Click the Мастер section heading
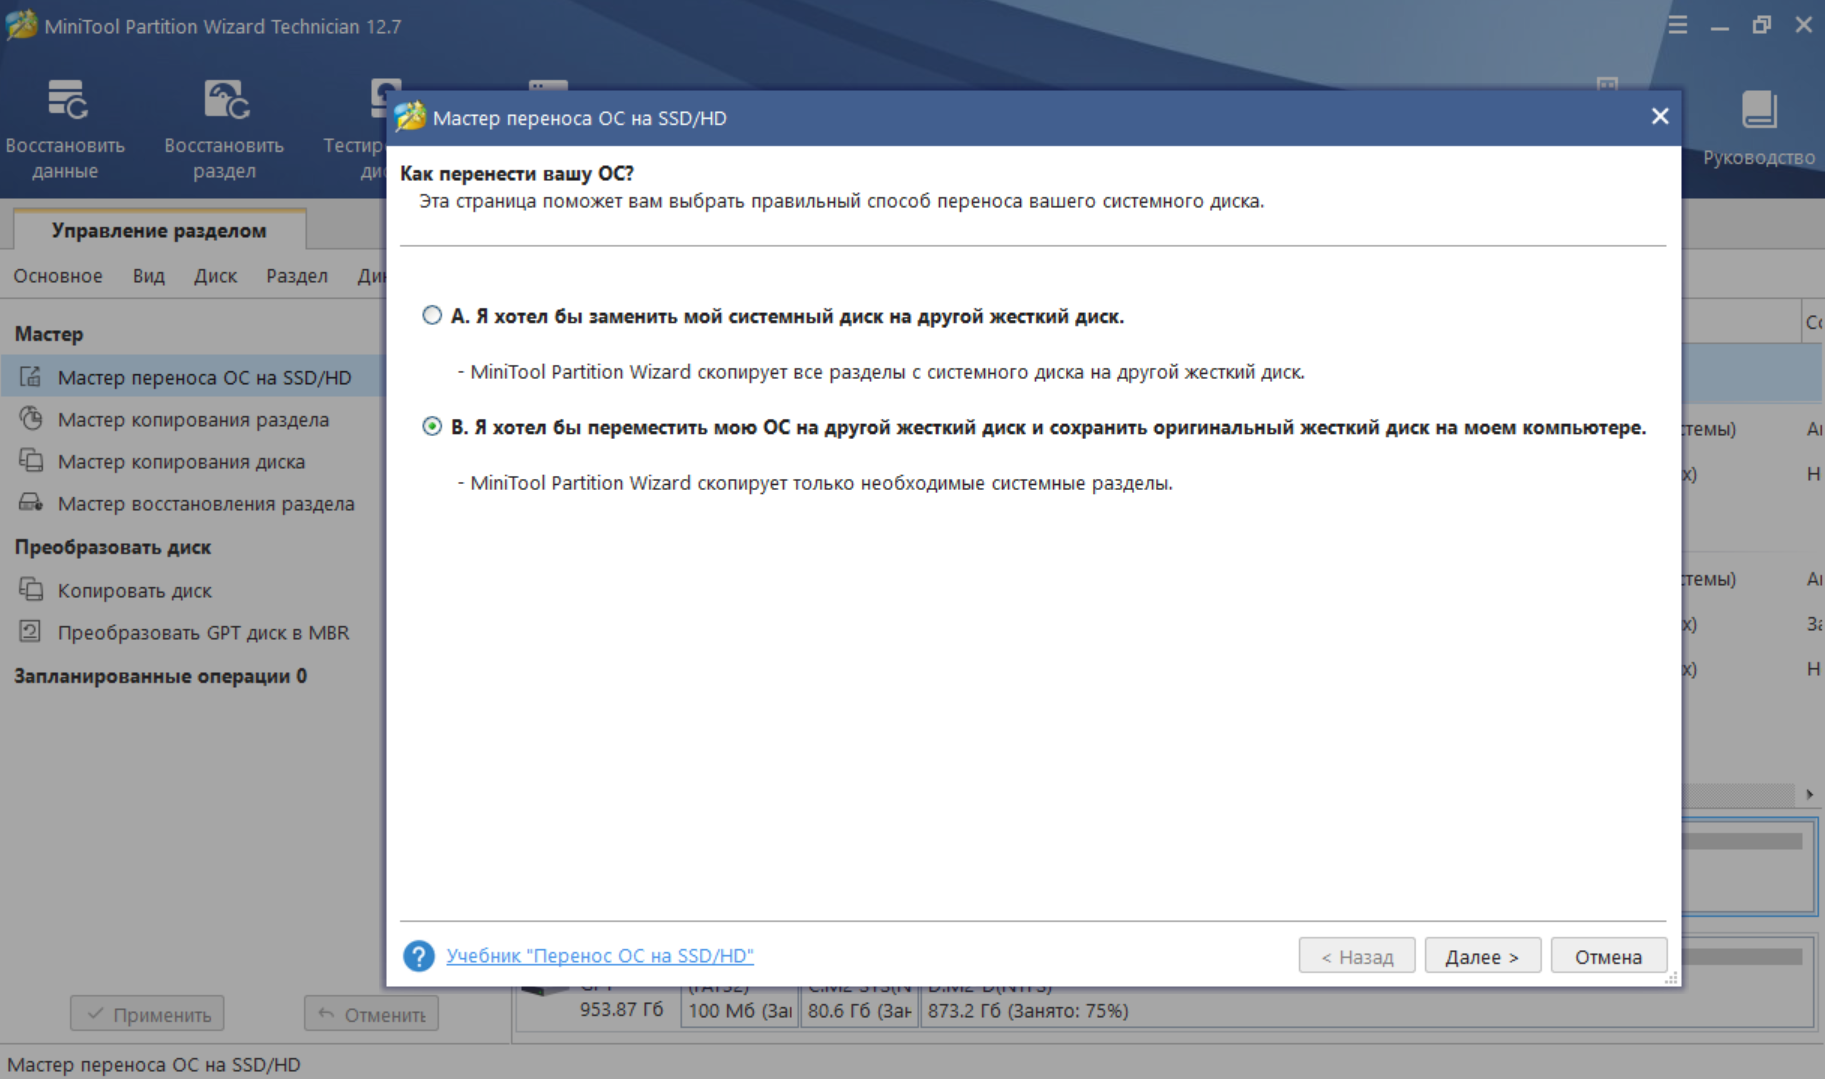This screenshot has height=1079, width=1825. point(49,334)
